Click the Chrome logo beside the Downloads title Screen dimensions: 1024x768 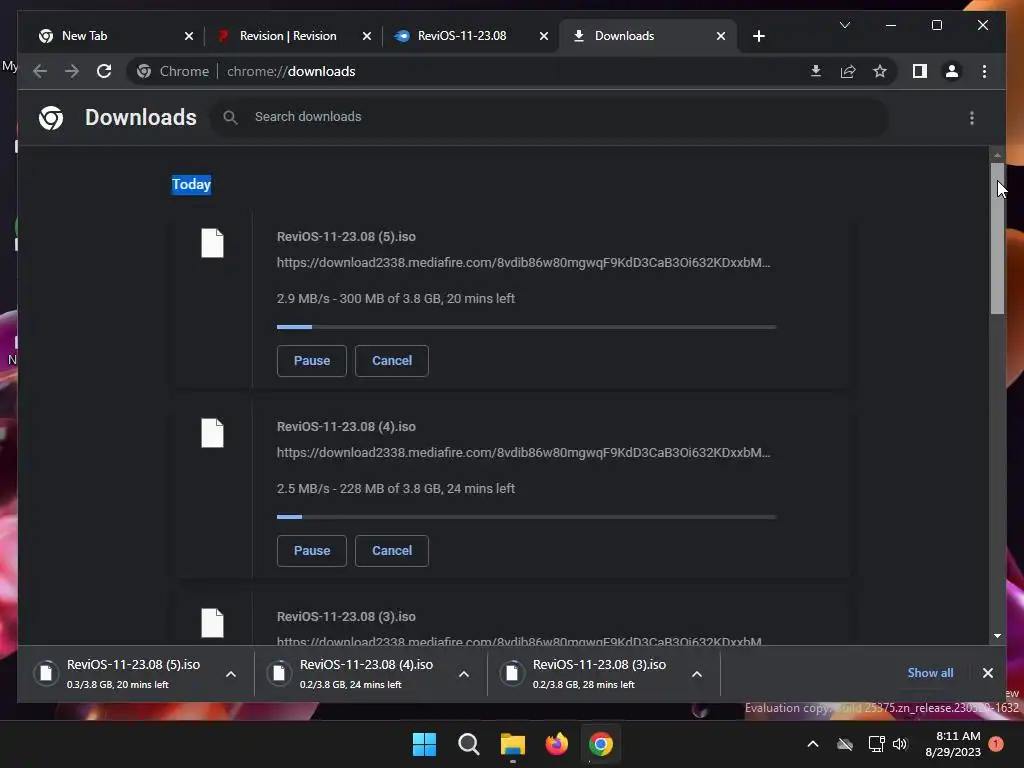click(51, 118)
